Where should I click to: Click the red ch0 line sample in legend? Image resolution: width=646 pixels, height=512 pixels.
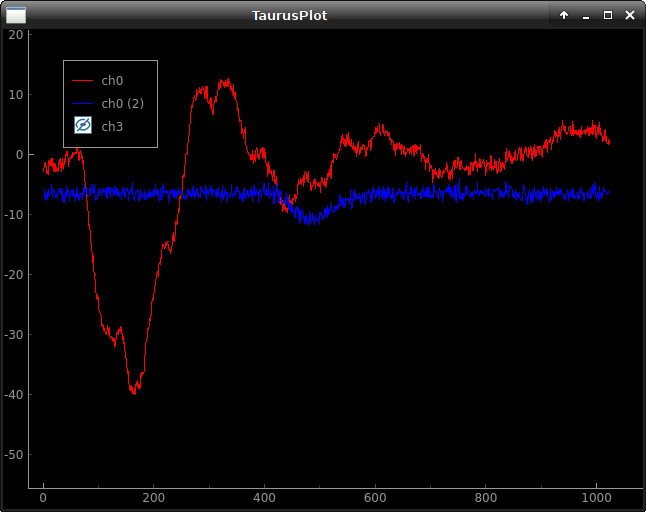point(83,80)
